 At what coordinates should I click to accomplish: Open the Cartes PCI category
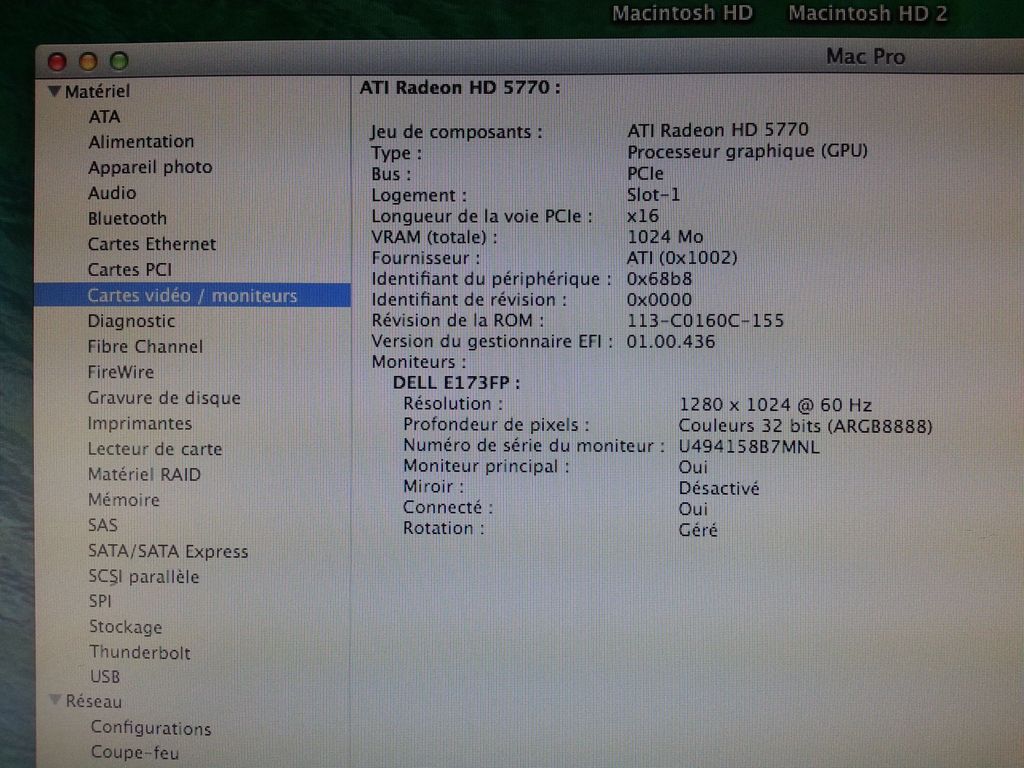(x=130, y=269)
